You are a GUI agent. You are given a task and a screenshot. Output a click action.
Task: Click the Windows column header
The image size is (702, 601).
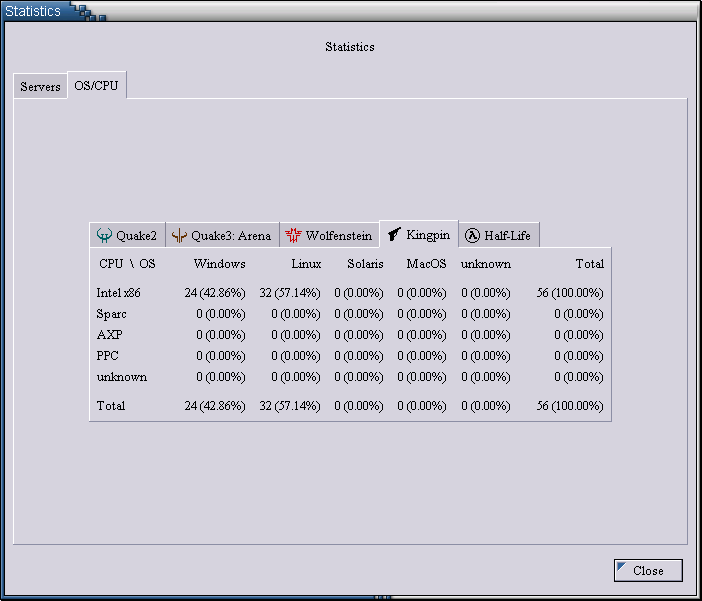(x=219, y=264)
